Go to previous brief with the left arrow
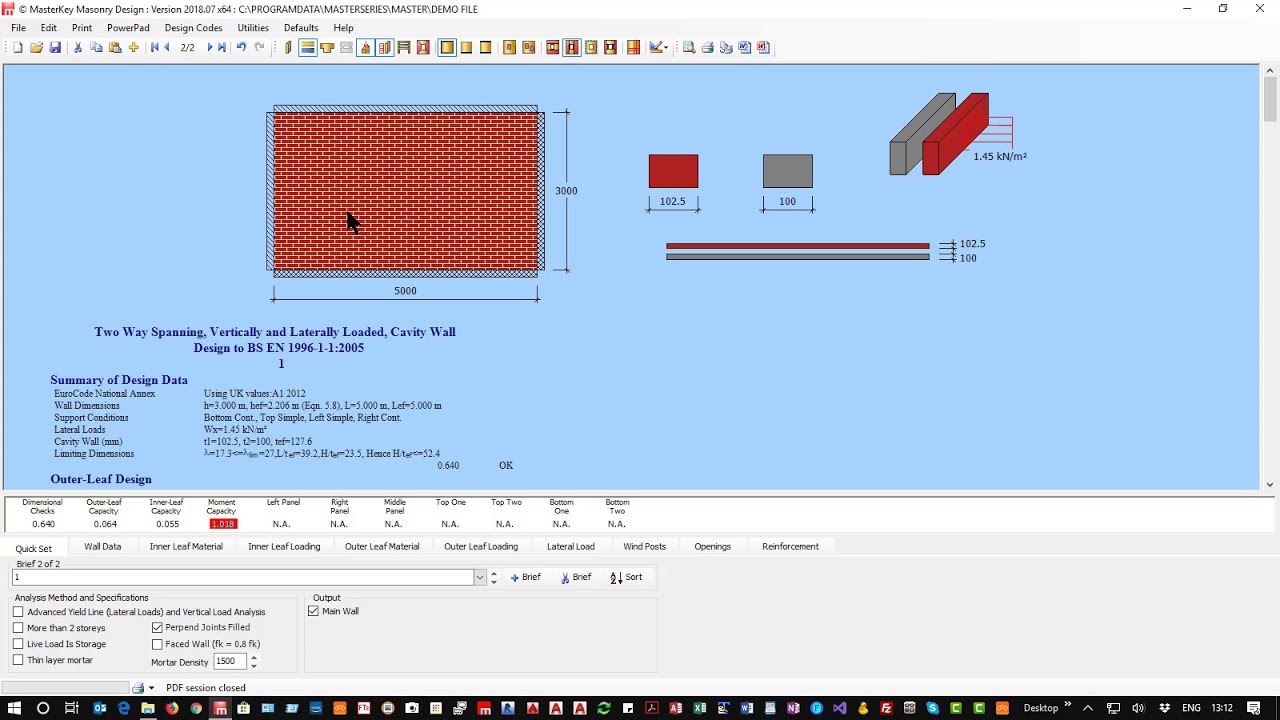The image size is (1280, 720). tap(166, 47)
